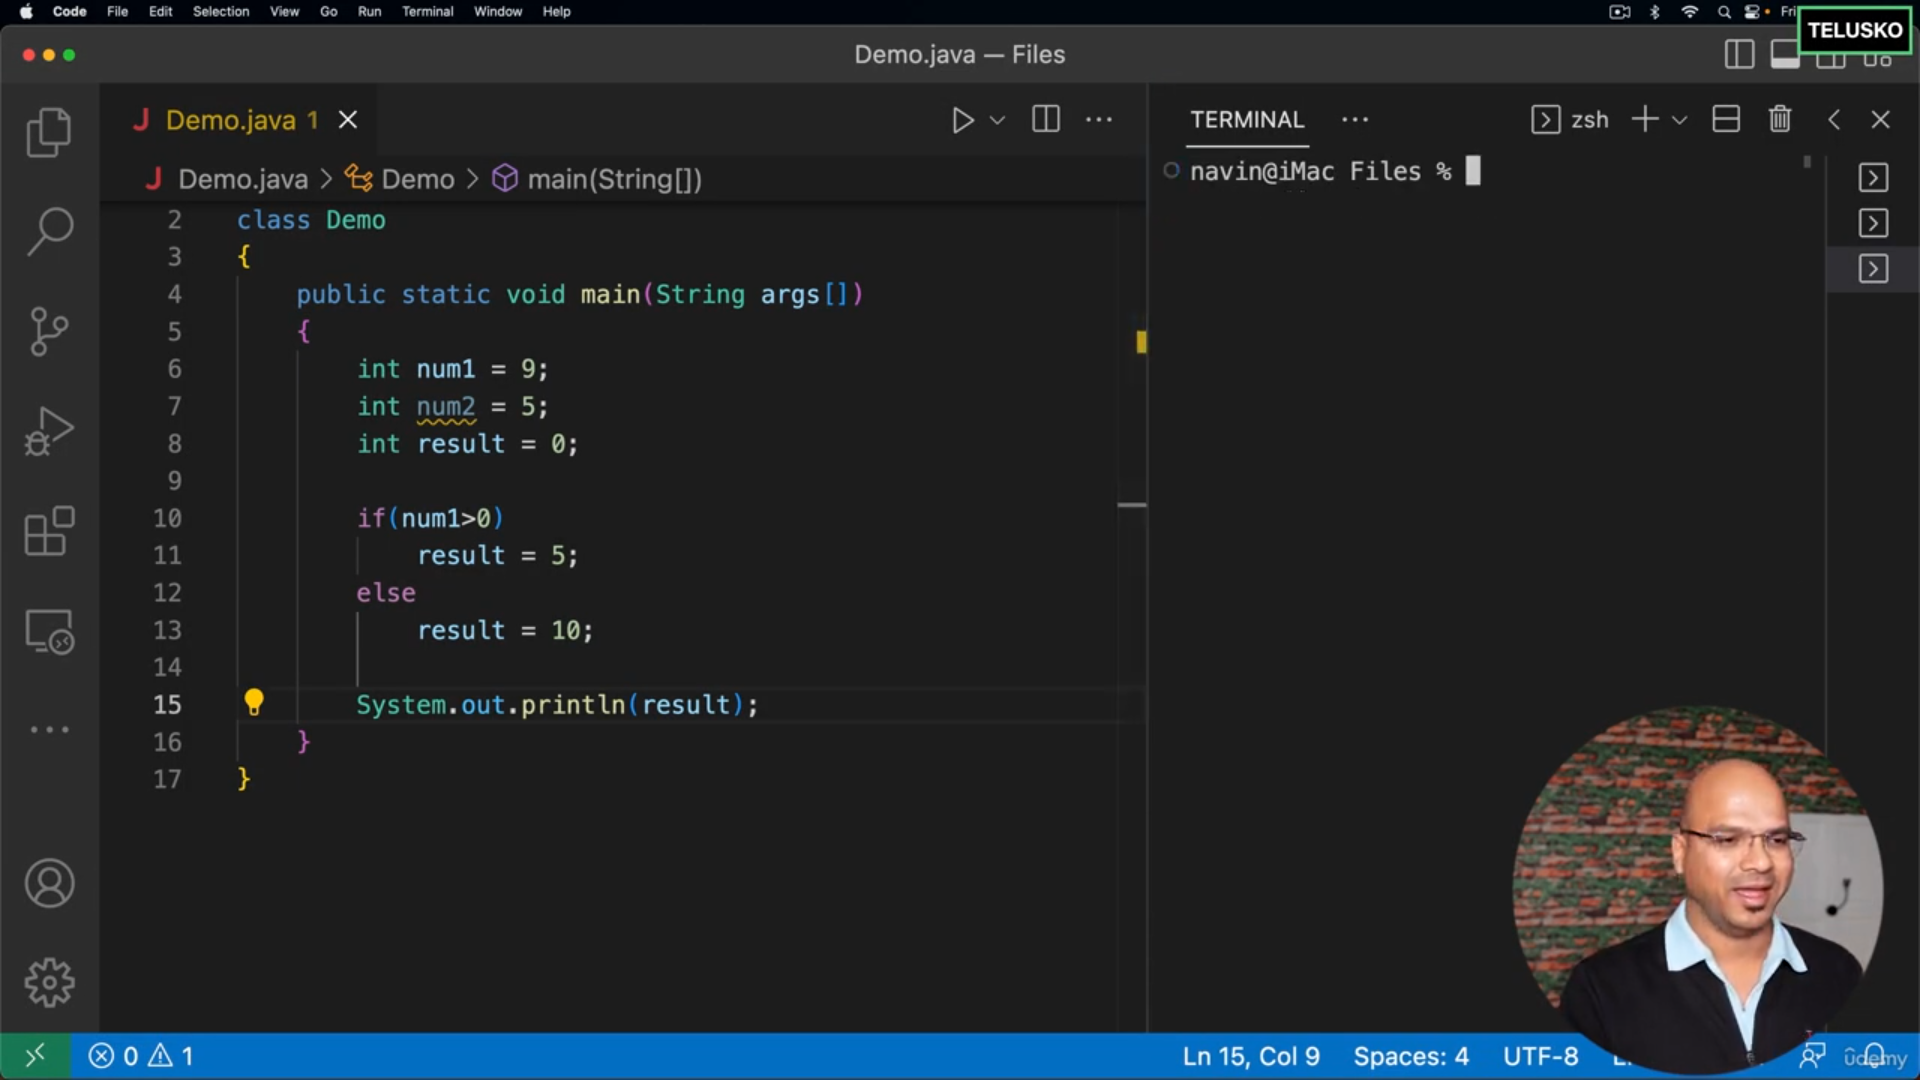Kill terminal with the trash icon
This screenshot has width=1920, height=1080.
pos(1780,120)
